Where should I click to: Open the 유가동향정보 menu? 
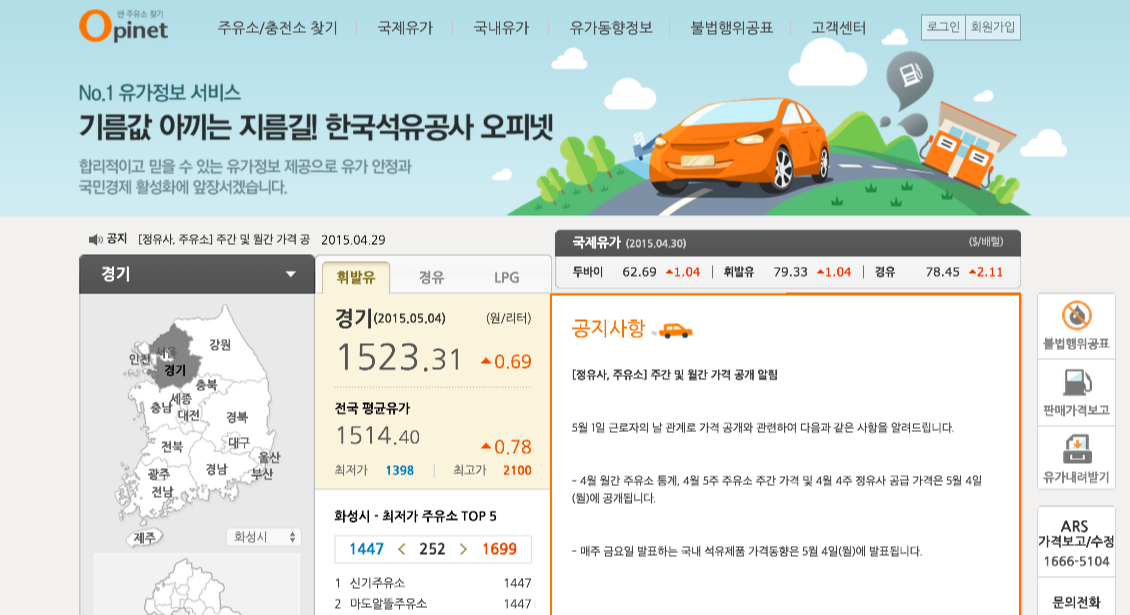pyautogui.click(x=610, y=28)
